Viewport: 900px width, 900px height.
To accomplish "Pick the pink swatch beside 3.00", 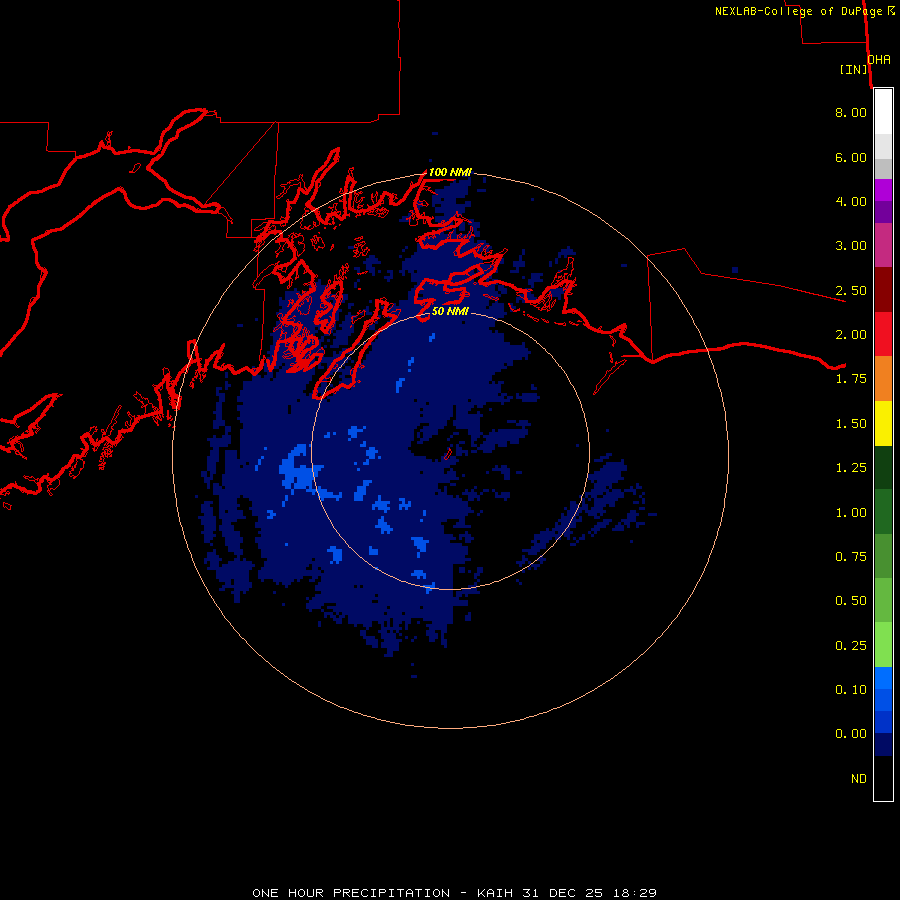I will tap(883, 245).
